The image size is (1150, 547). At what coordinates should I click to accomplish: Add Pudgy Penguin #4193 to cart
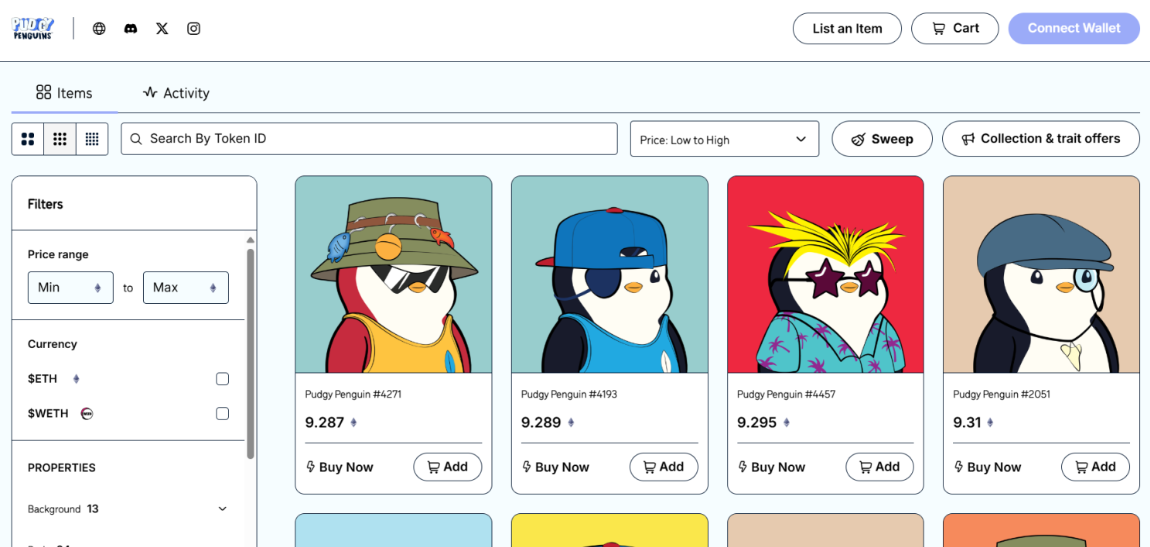tap(664, 467)
